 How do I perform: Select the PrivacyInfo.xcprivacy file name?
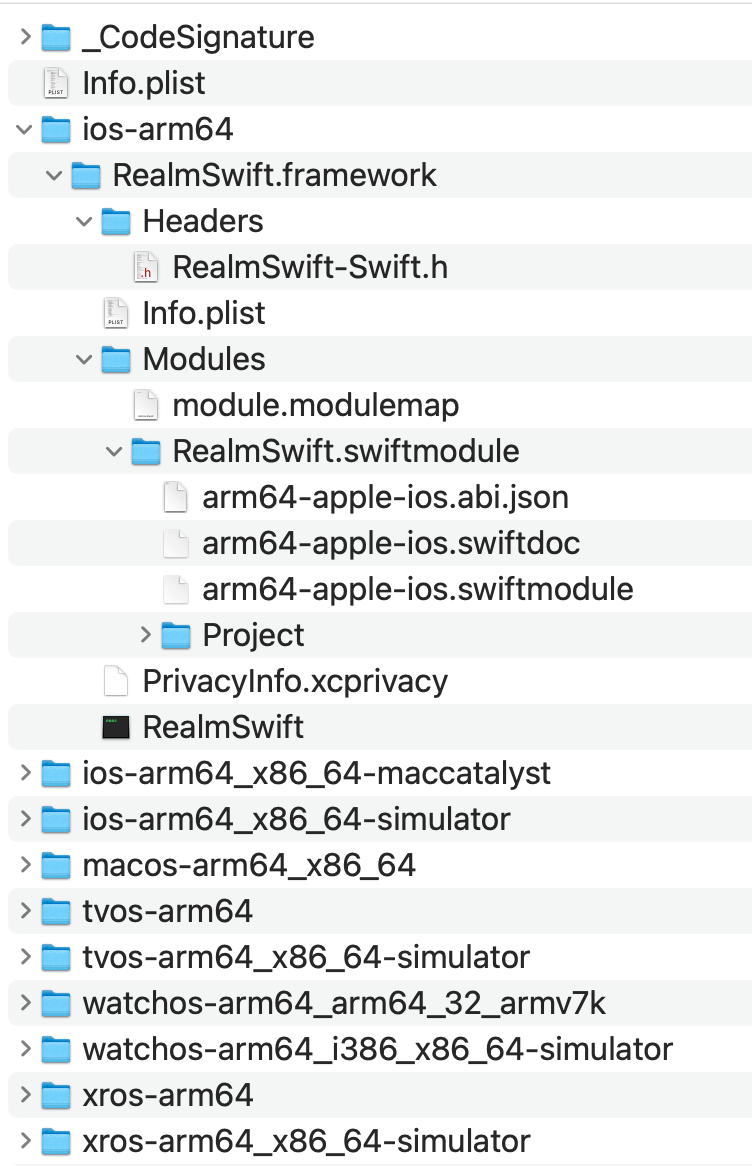tap(295, 682)
